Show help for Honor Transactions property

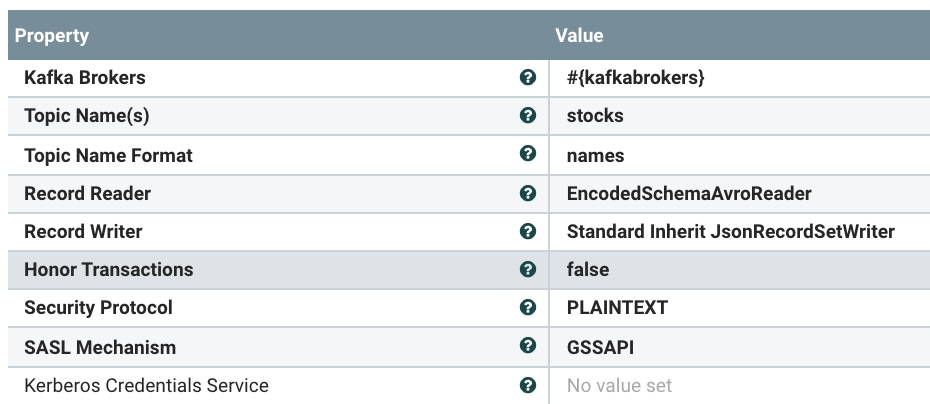point(528,269)
